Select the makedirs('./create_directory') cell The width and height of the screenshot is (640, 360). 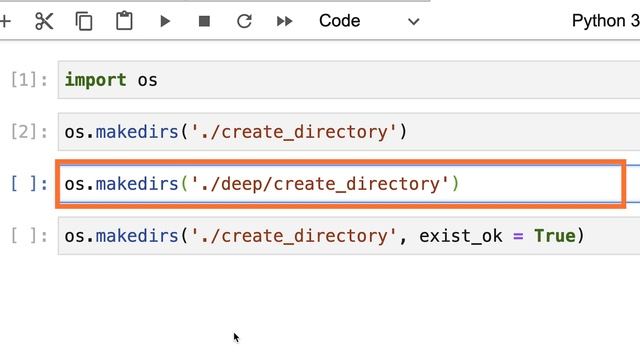[x=349, y=132]
